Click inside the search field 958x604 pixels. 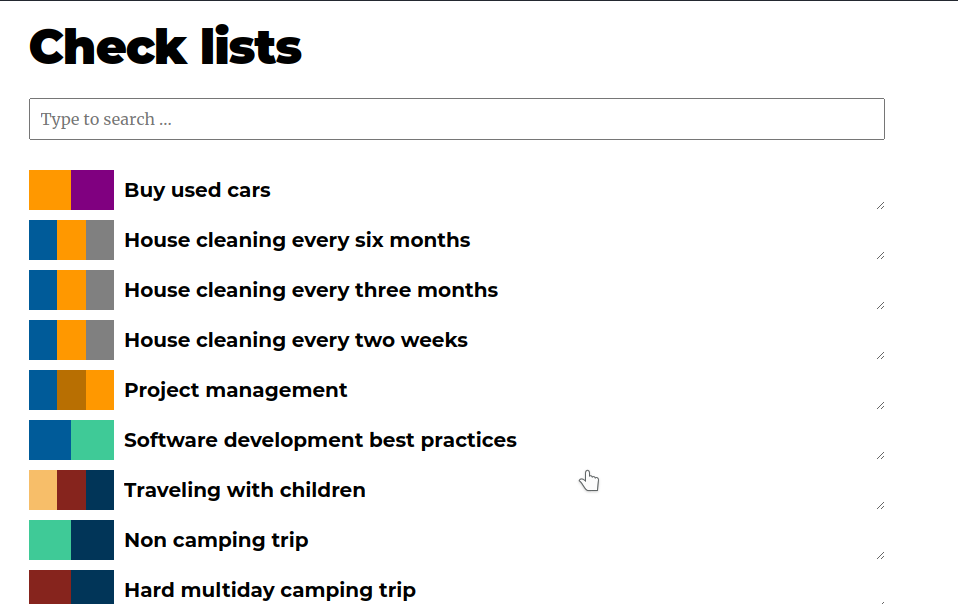click(x=457, y=119)
